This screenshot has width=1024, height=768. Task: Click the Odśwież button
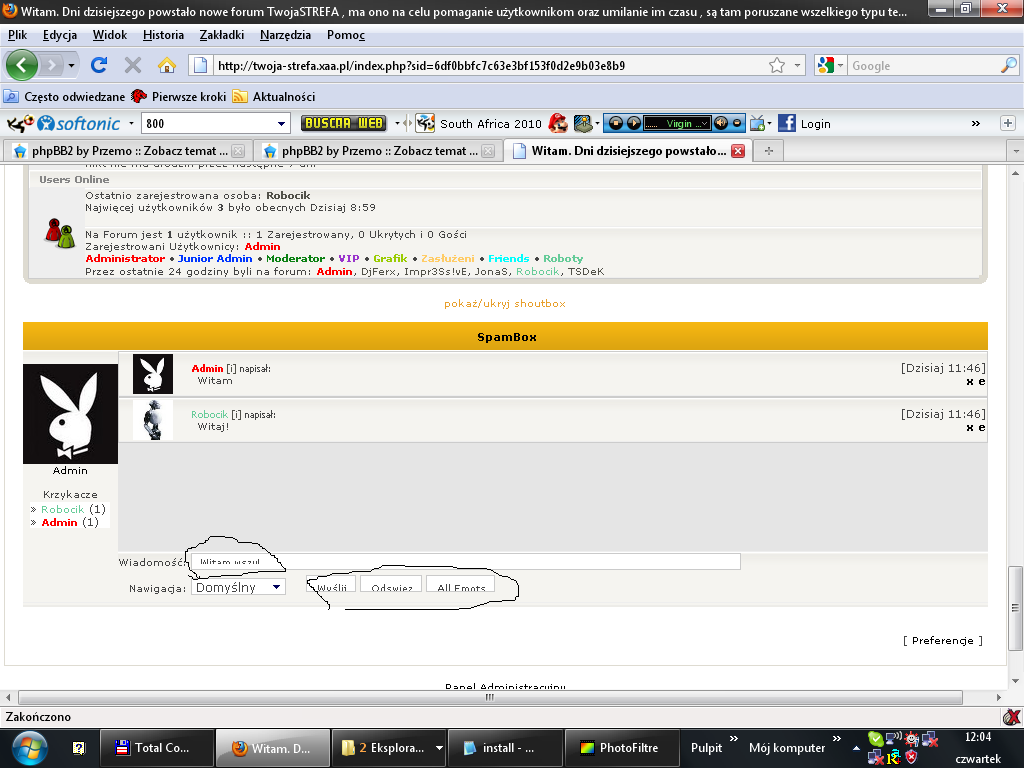(x=392, y=585)
